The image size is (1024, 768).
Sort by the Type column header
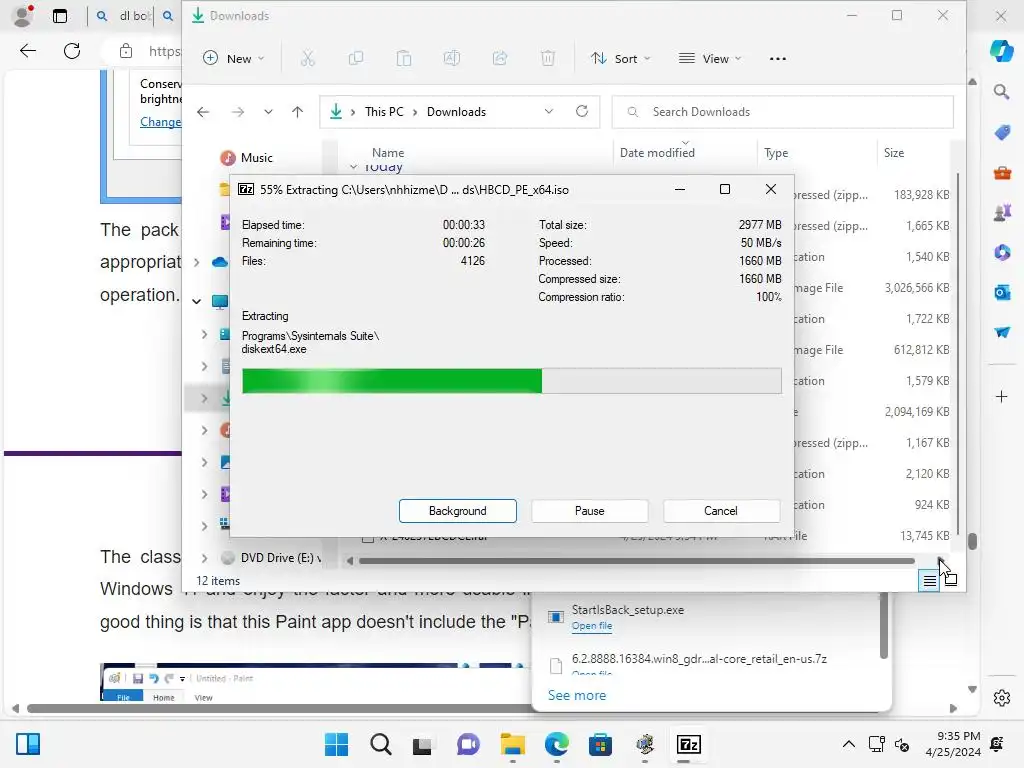pos(776,153)
